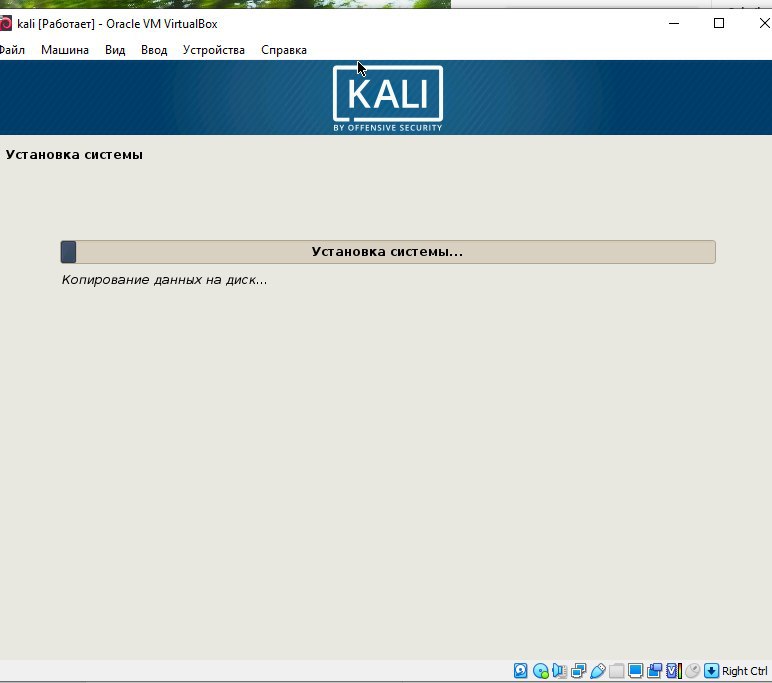Click the hard disk activity status icon
This screenshot has width=772, height=683.
[520, 670]
